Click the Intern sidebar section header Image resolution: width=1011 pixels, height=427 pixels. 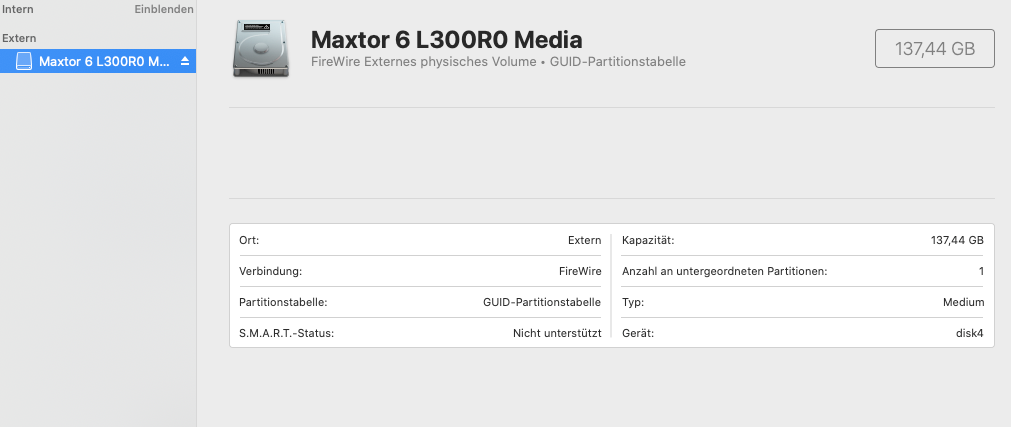click(17, 8)
